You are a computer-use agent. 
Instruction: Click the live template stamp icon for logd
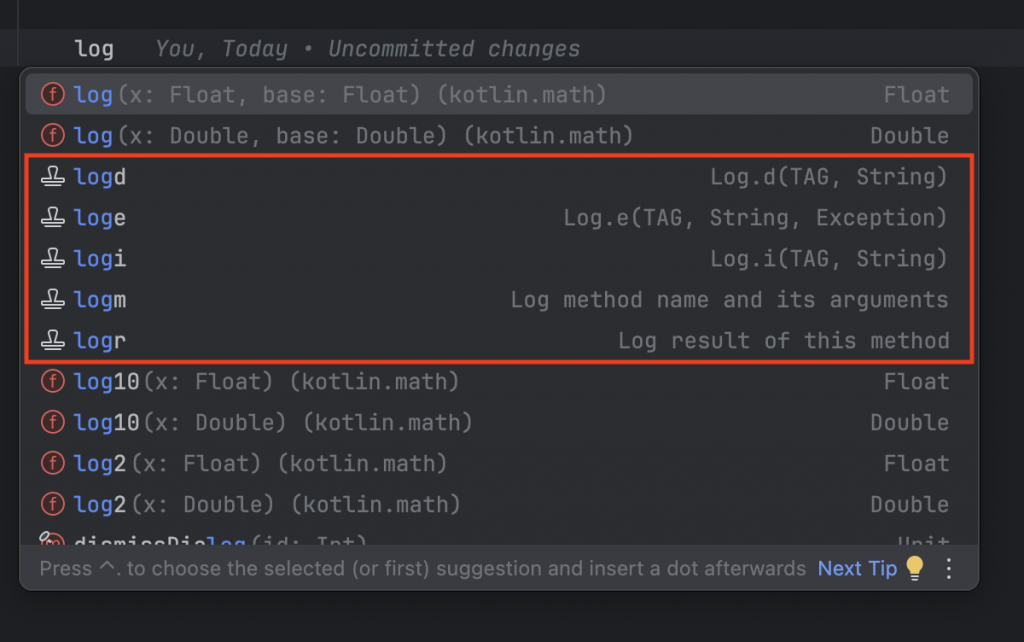(52, 177)
